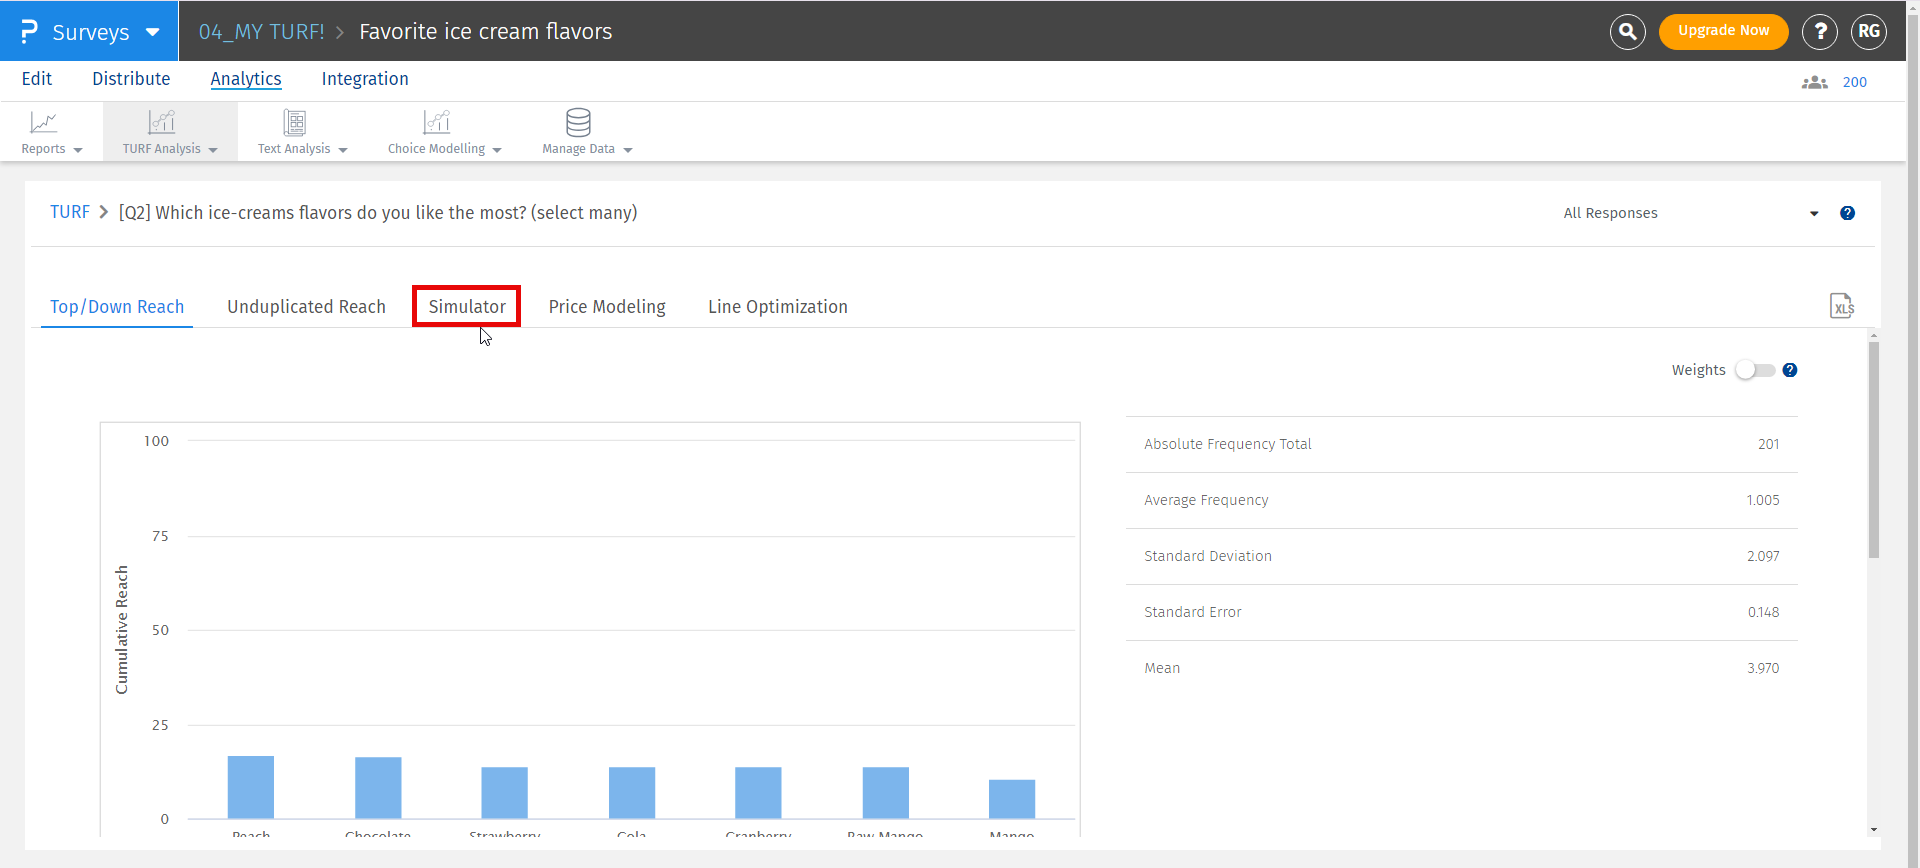Viewport: 1920px width, 868px height.
Task: Open the RG user profile avatar
Action: (1868, 32)
